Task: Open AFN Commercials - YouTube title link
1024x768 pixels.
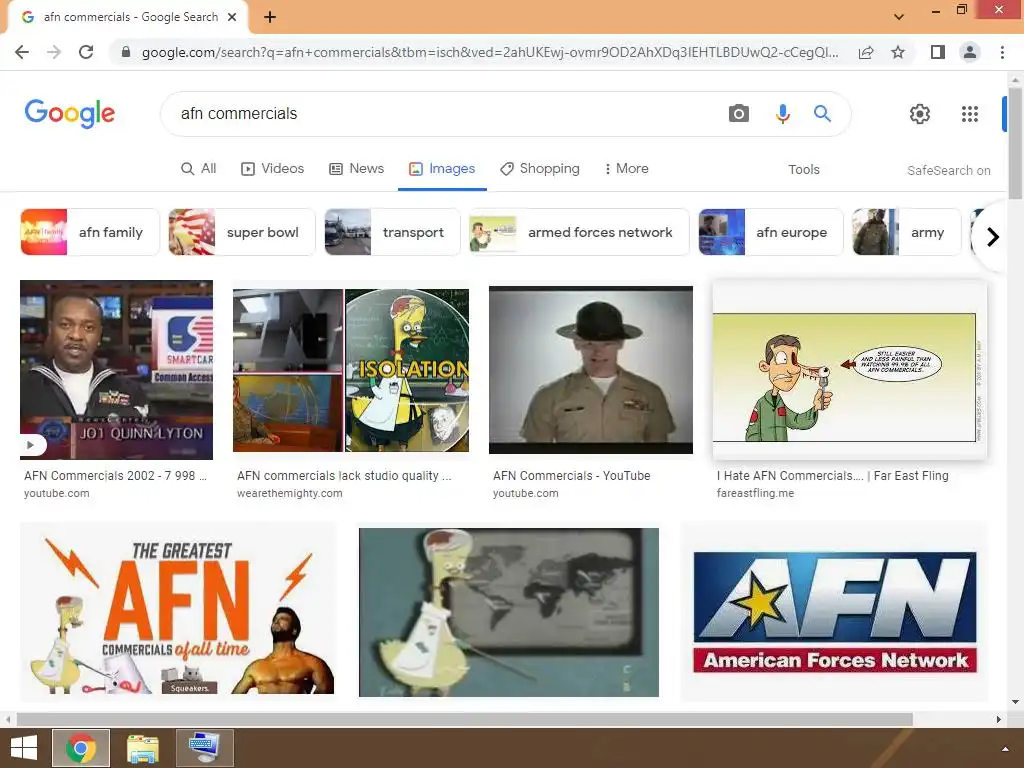Action: click(x=571, y=475)
